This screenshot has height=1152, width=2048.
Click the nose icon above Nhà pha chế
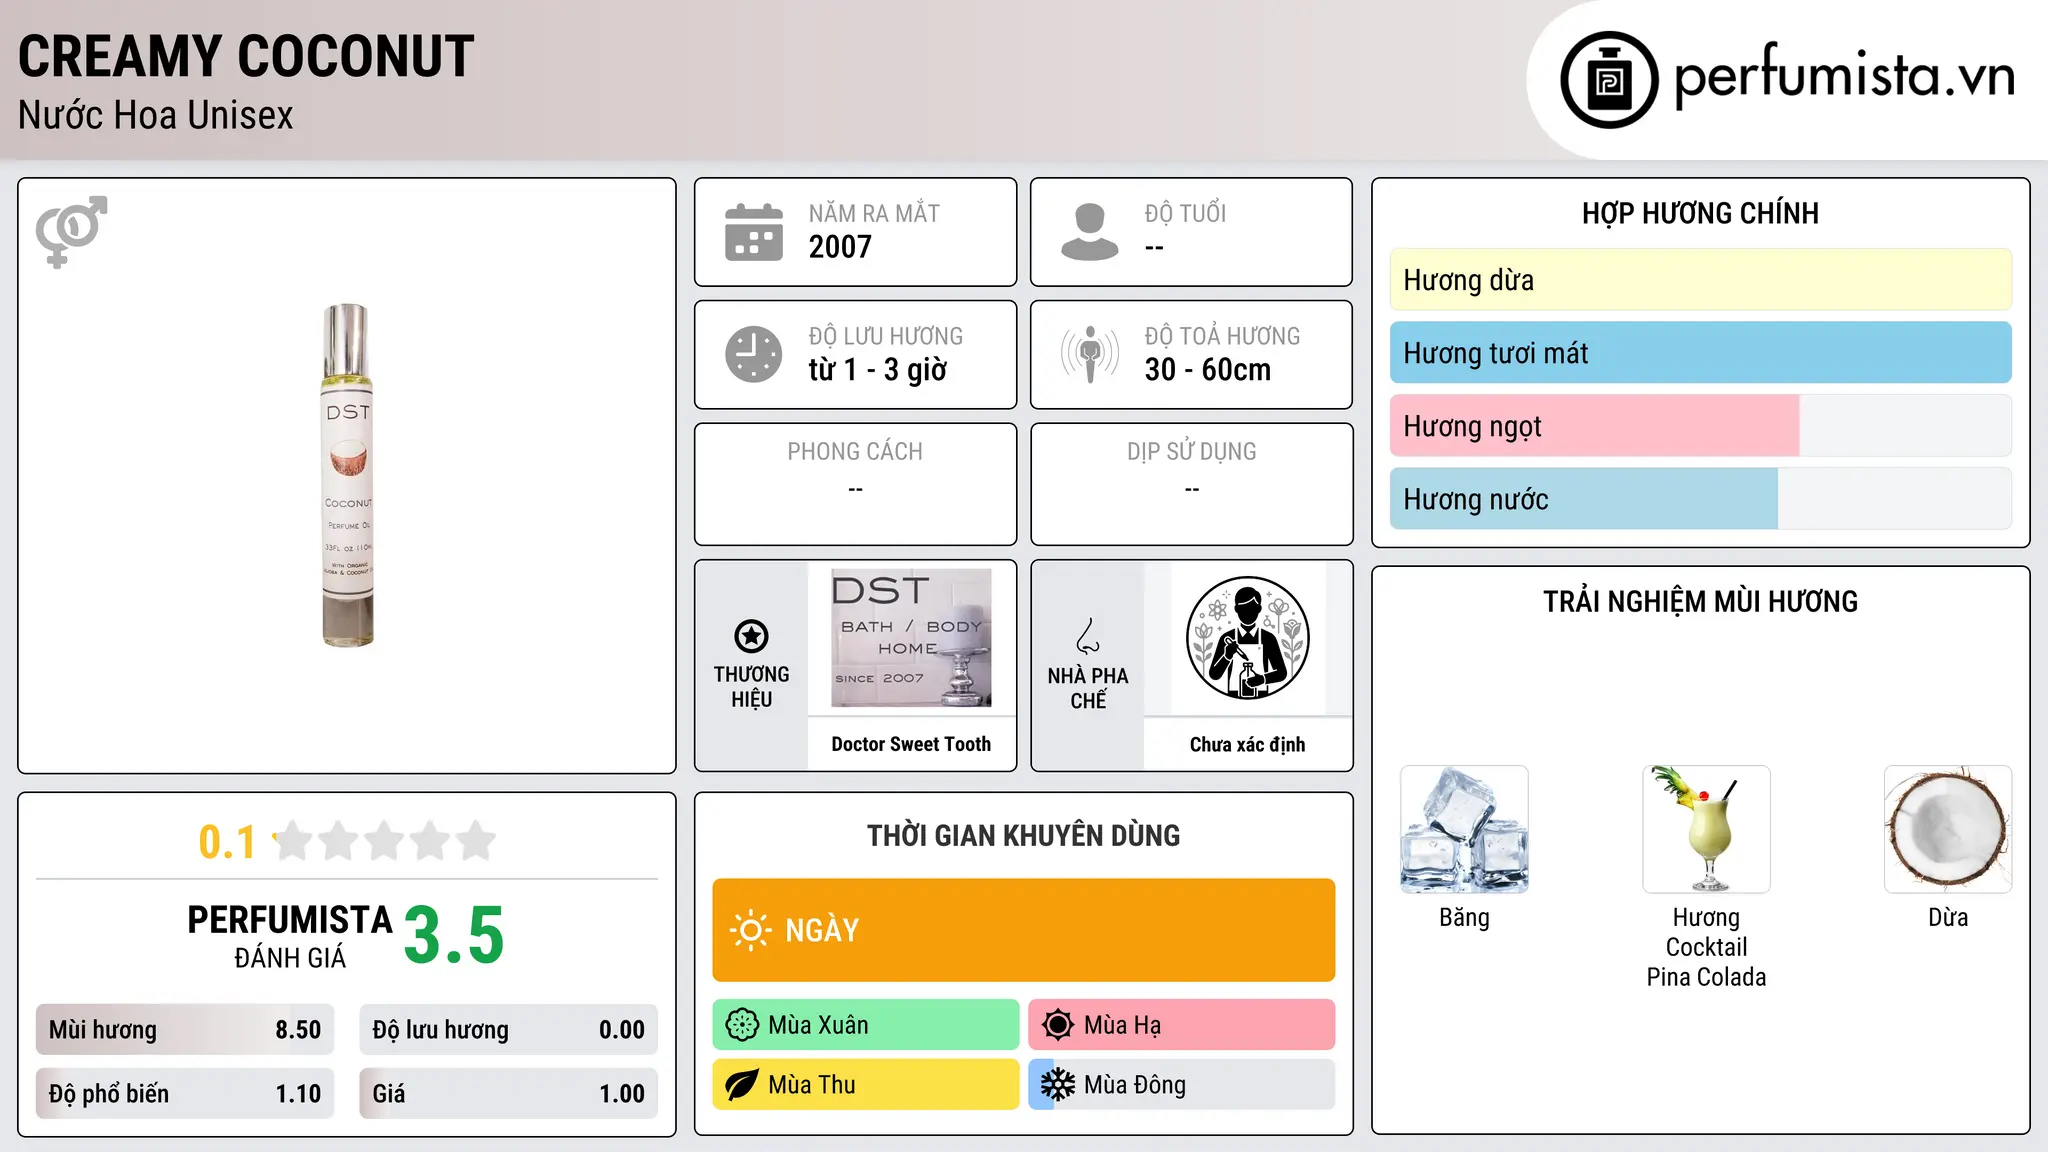[x=1088, y=636]
